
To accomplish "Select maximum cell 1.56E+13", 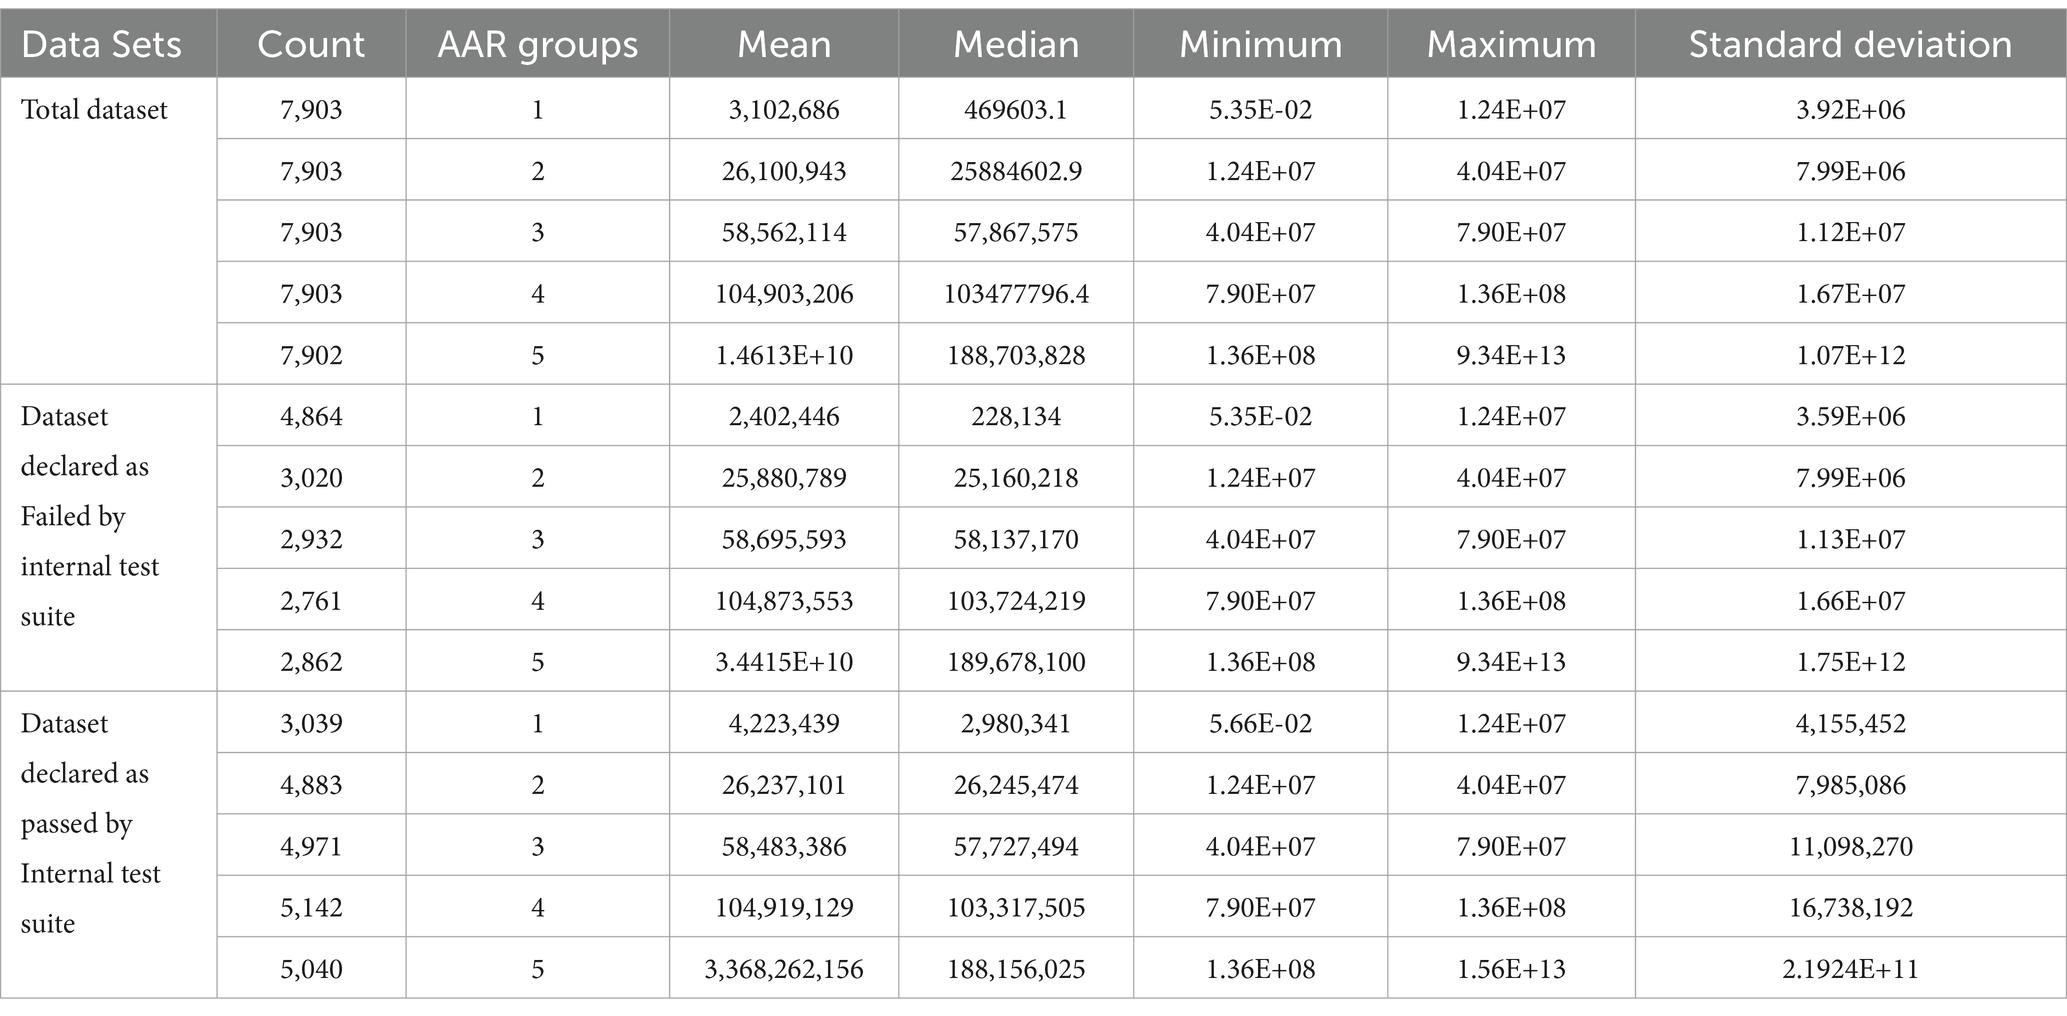I will coord(1511,969).
